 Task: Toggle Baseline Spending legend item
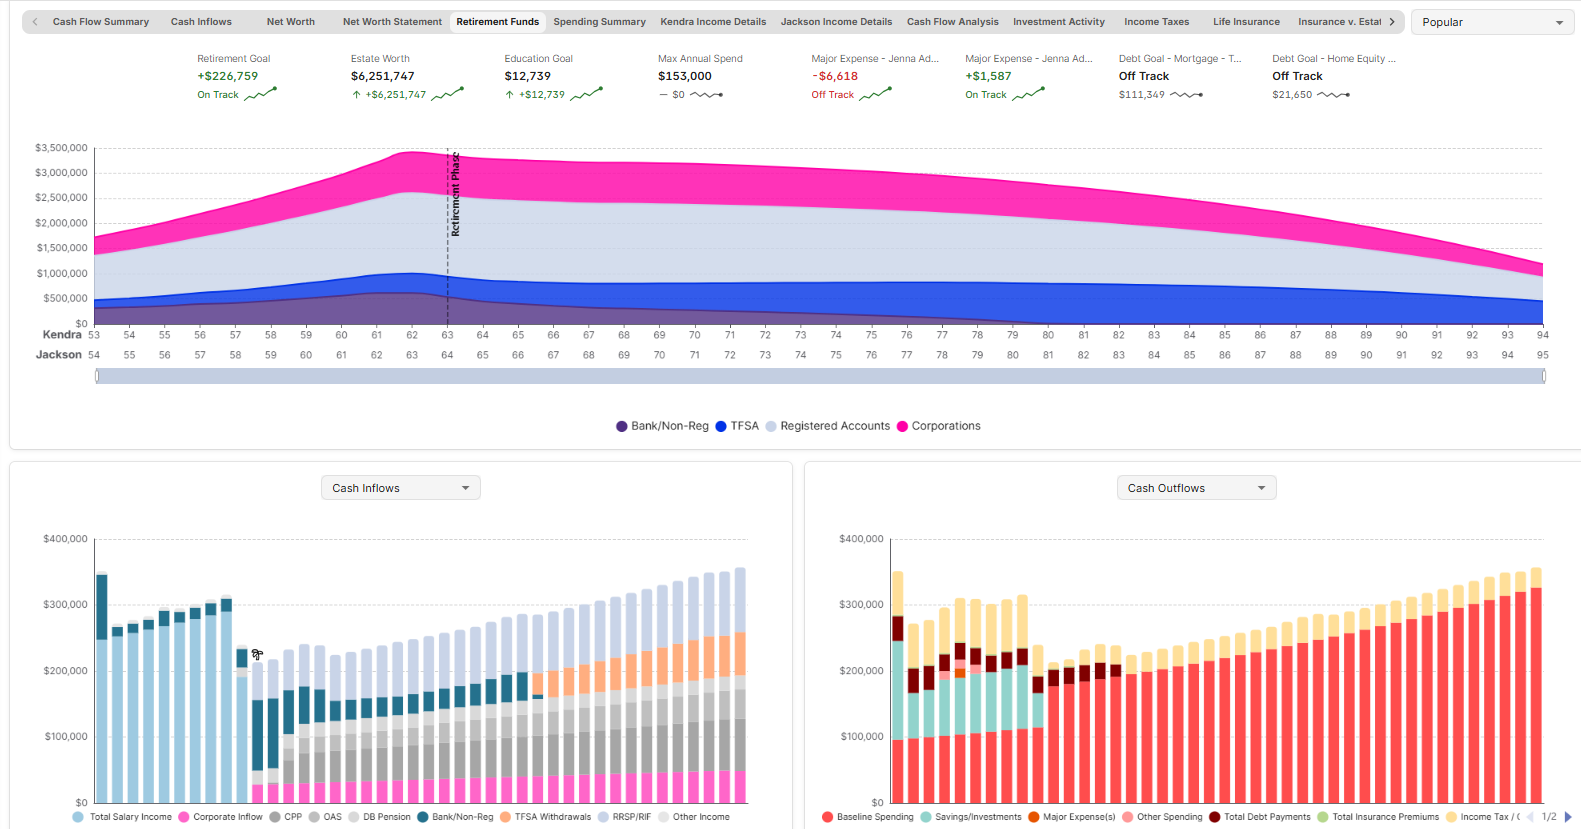(867, 817)
